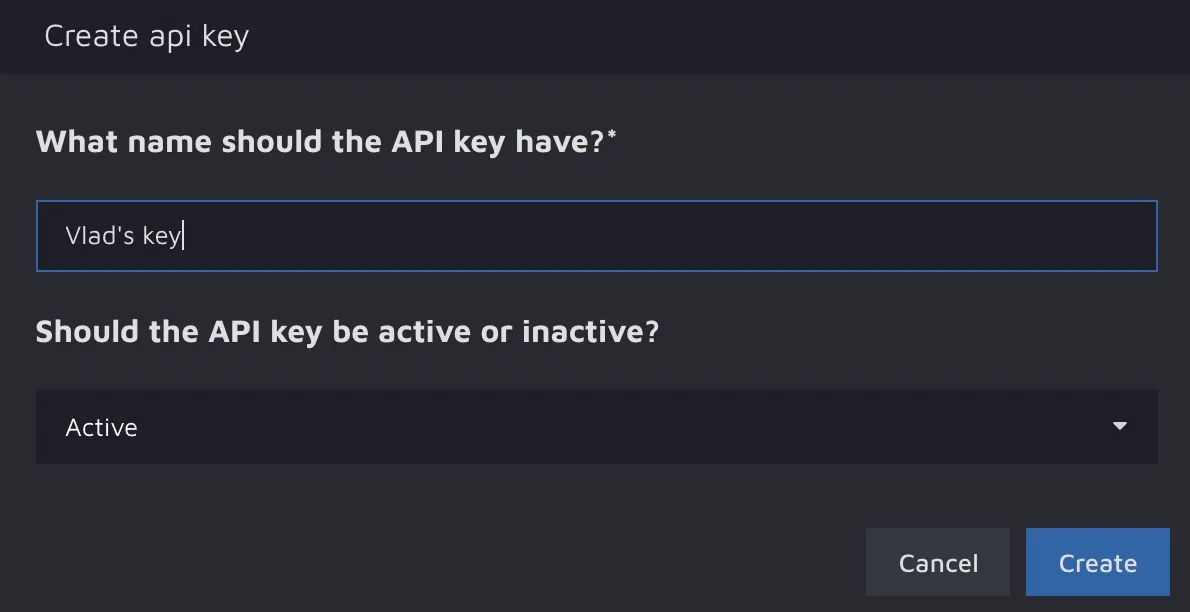Click the "Should the API key be active or inactive?" label
The height and width of the screenshot is (612, 1190).
click(347, 331)
